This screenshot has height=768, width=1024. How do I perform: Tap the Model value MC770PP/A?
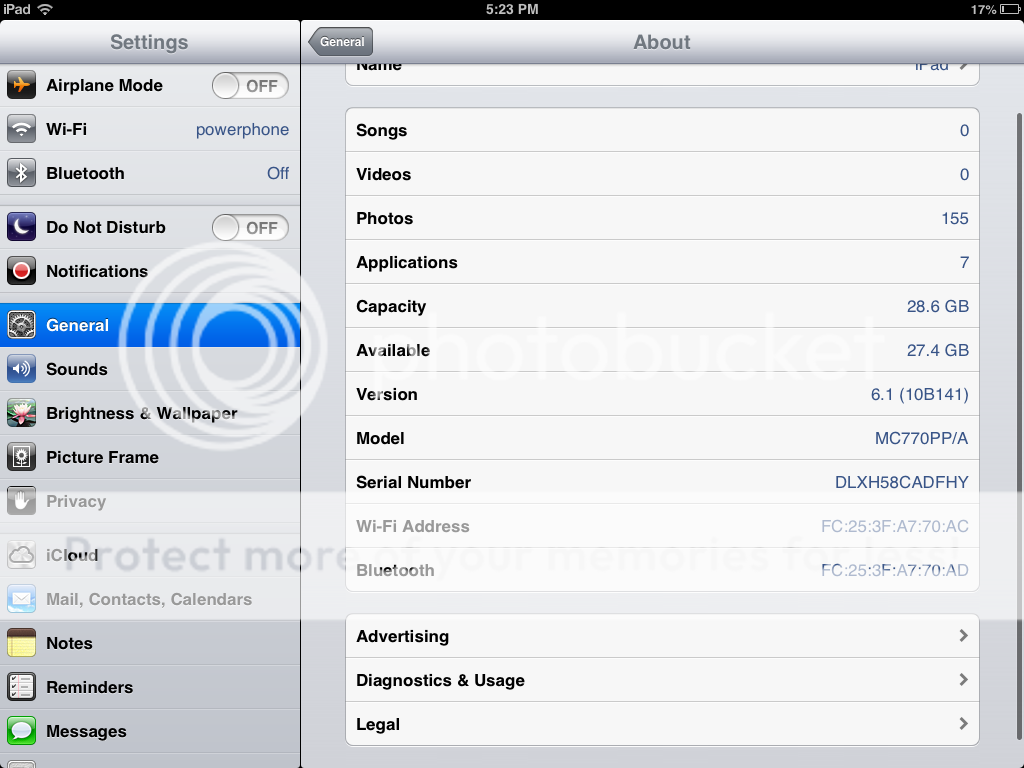point(921,438)
